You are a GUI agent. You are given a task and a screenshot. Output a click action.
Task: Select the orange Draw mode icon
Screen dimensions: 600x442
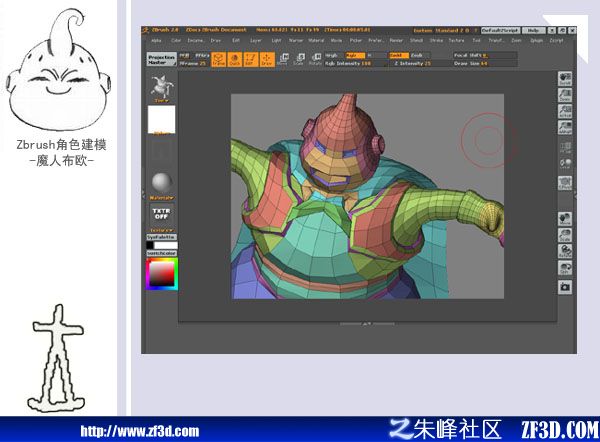[x=267, y=59]
